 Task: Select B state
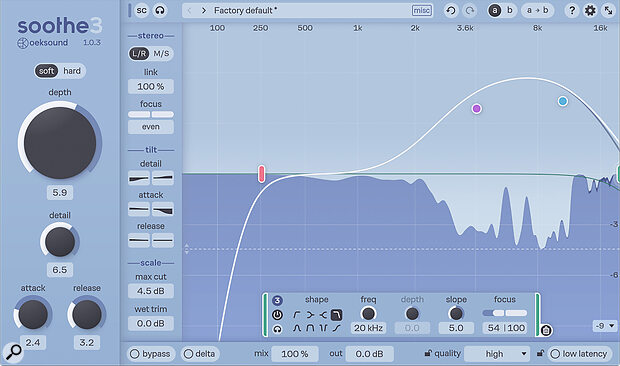click(x=510, y=11)
